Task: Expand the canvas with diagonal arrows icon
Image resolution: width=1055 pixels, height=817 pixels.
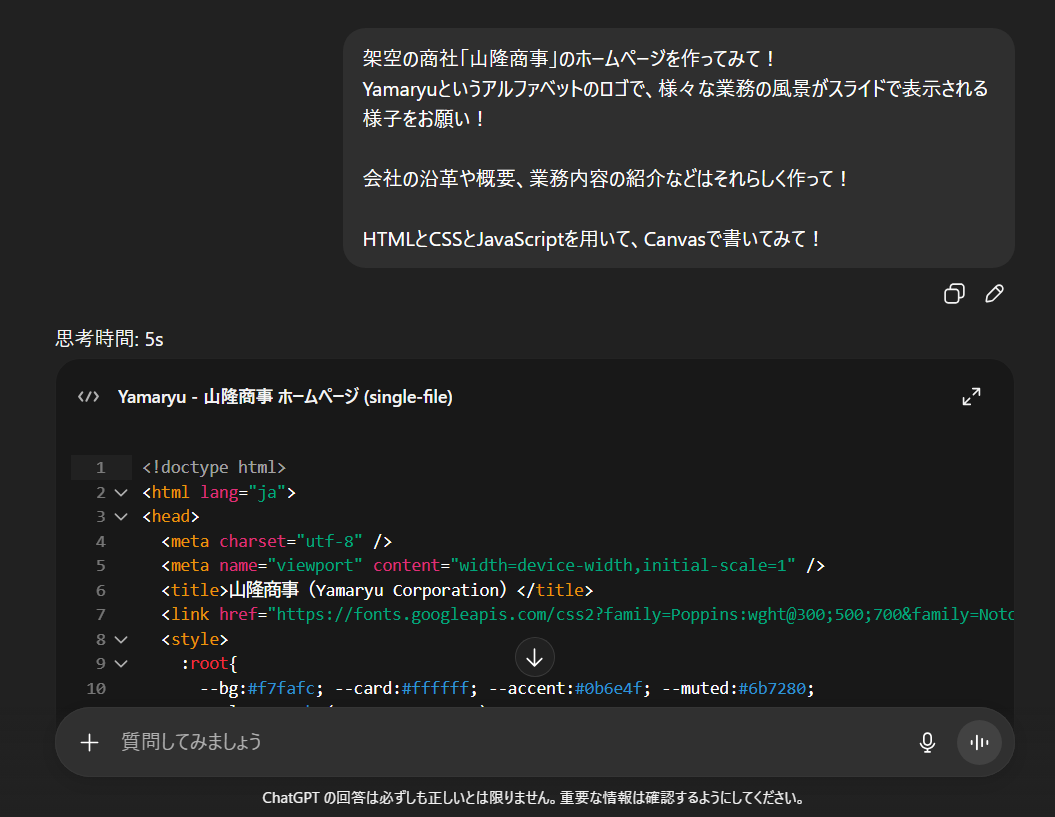Action: point(971,396)
